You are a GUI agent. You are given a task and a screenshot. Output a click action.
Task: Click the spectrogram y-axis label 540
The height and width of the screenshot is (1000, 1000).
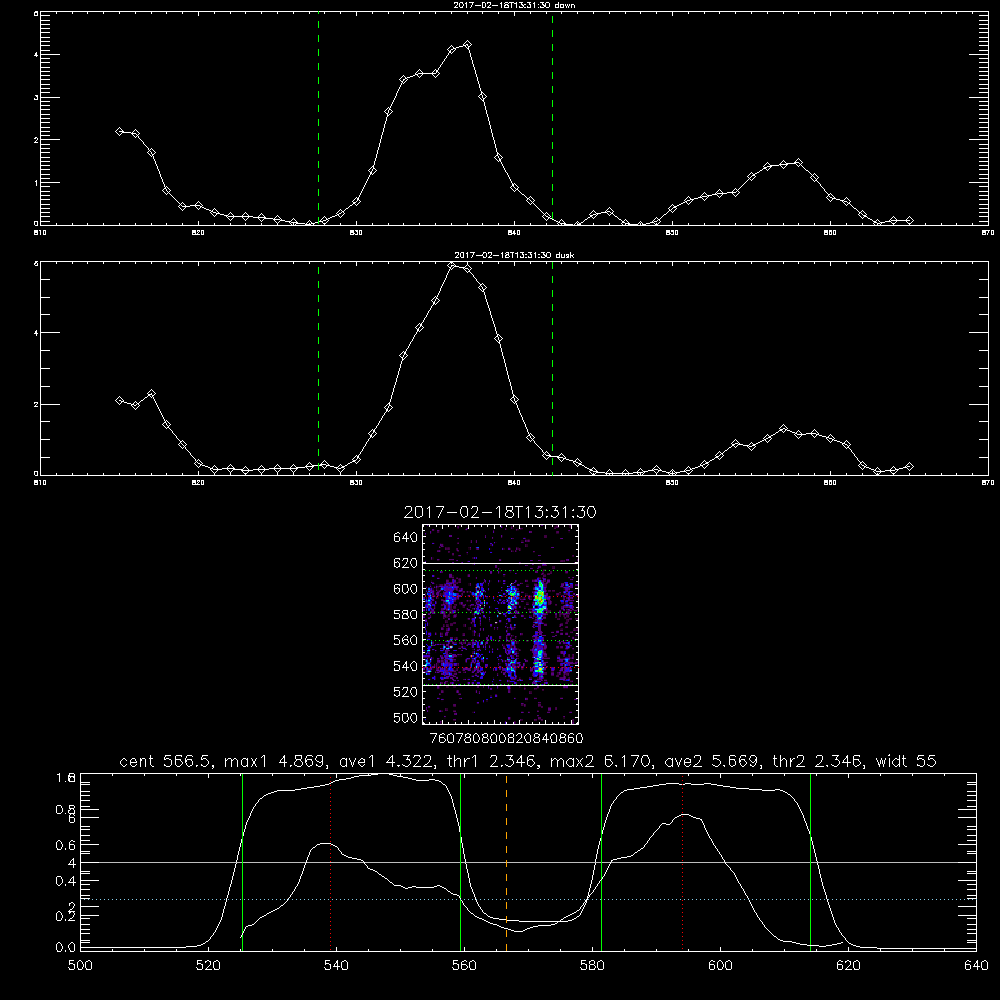pos(406,666)
